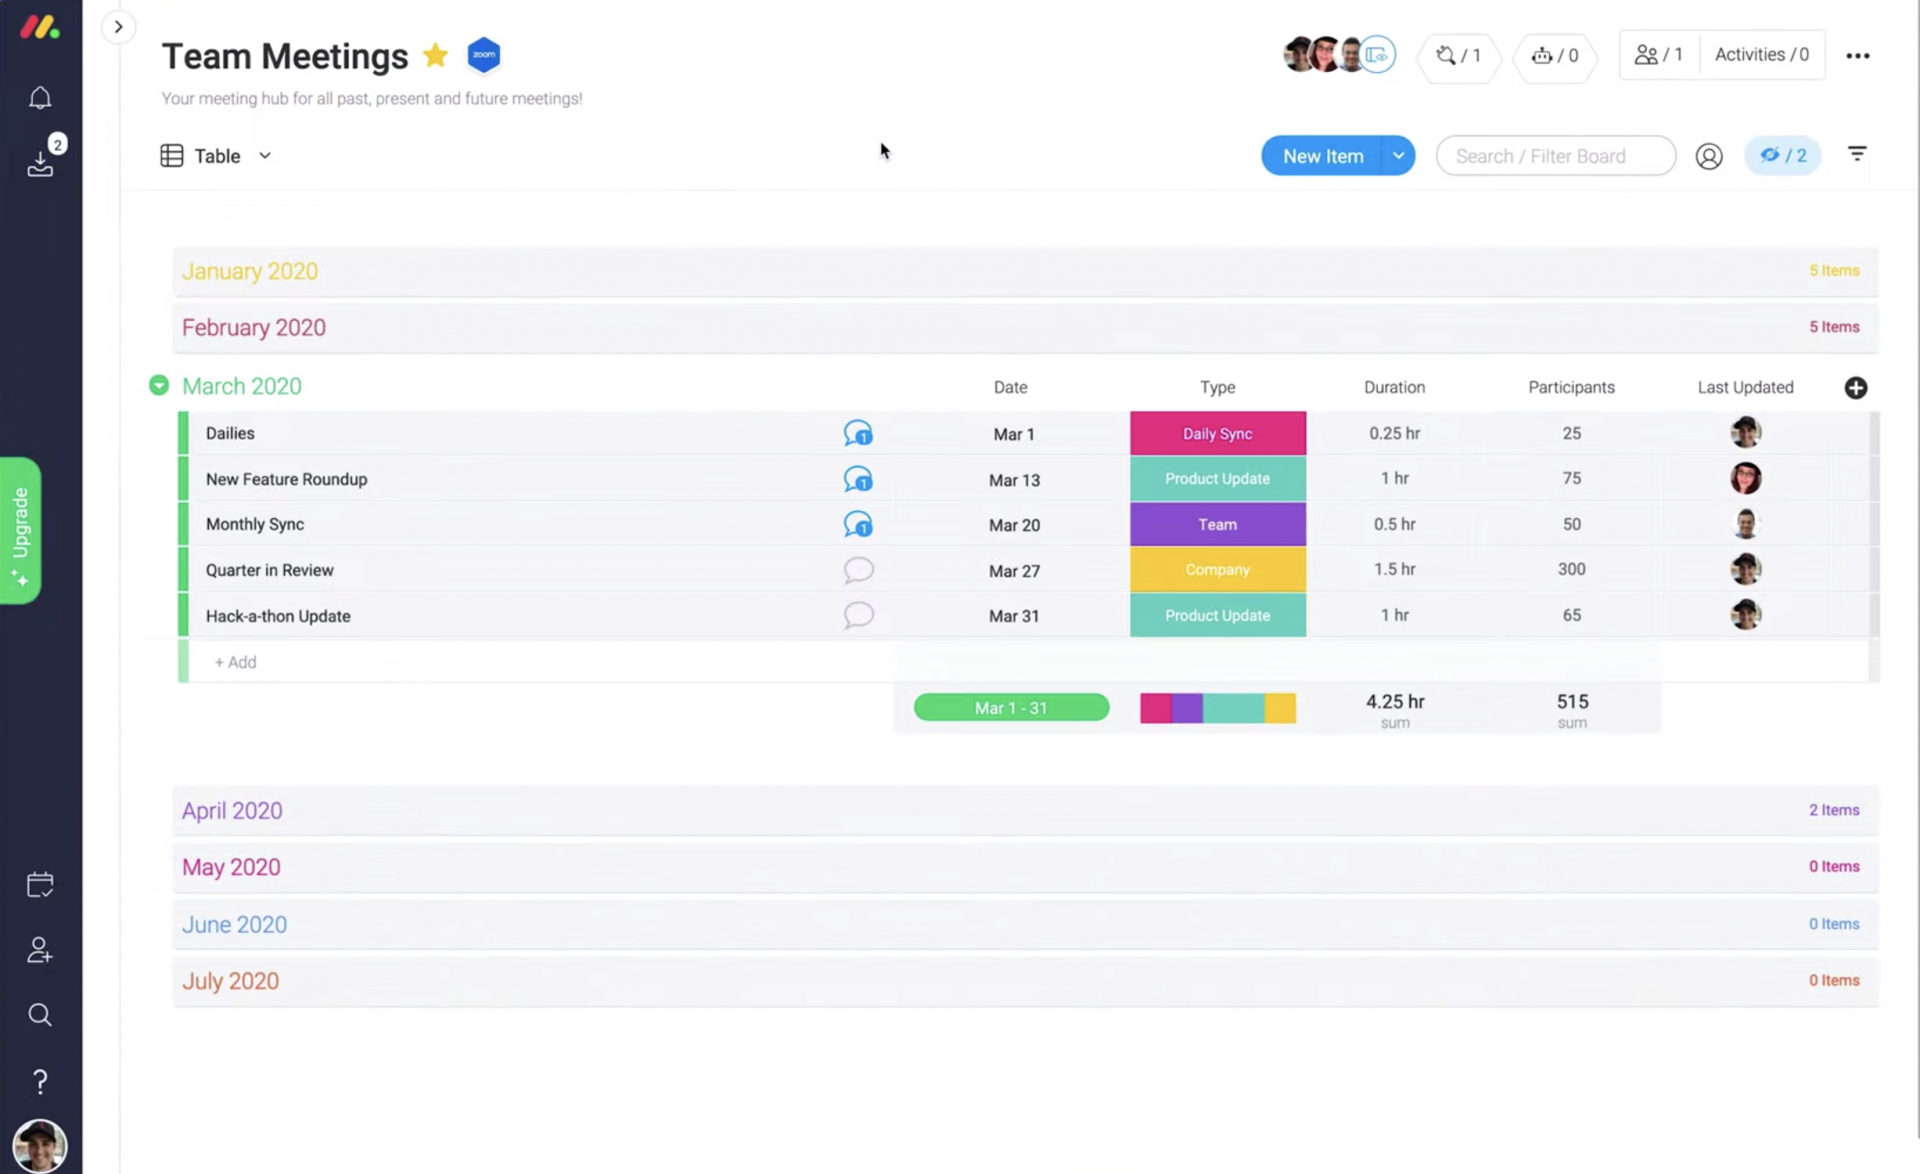This screenshot has width=1920, height=1174.
Task: Select the calendar icon in the sidebar
Action: click(40, 884)
